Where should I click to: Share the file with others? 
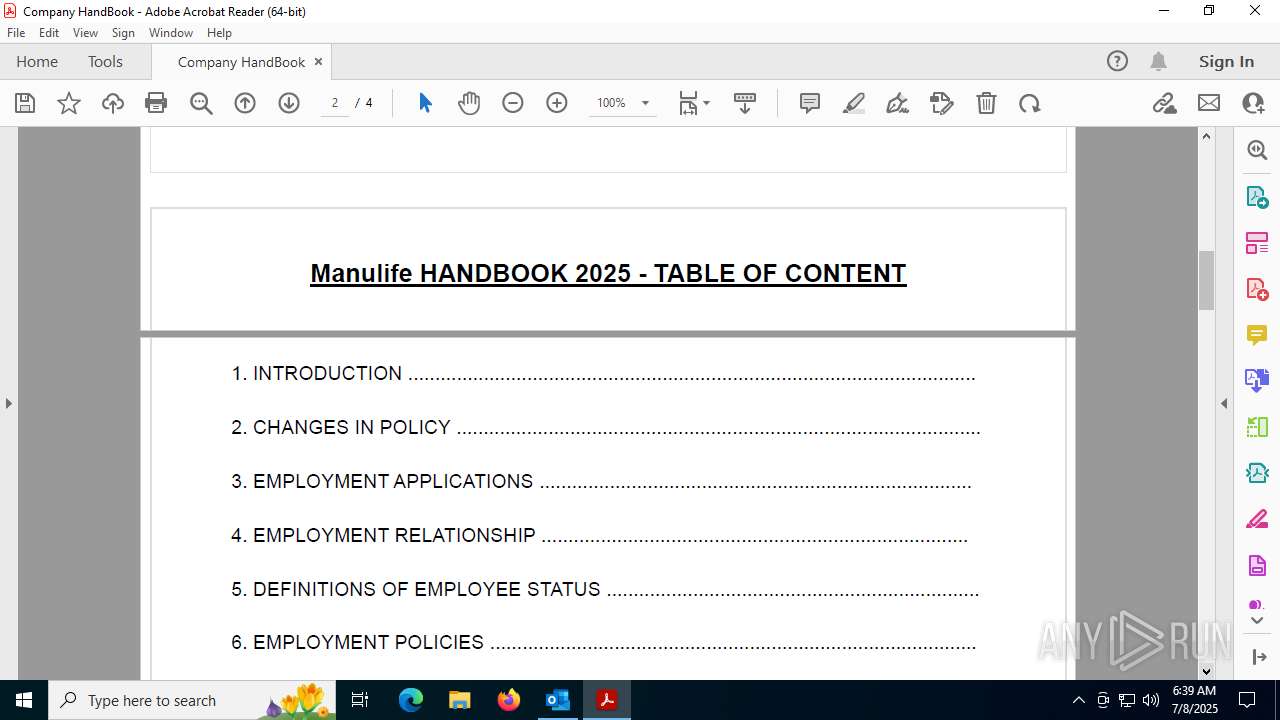coord(1253,103)
